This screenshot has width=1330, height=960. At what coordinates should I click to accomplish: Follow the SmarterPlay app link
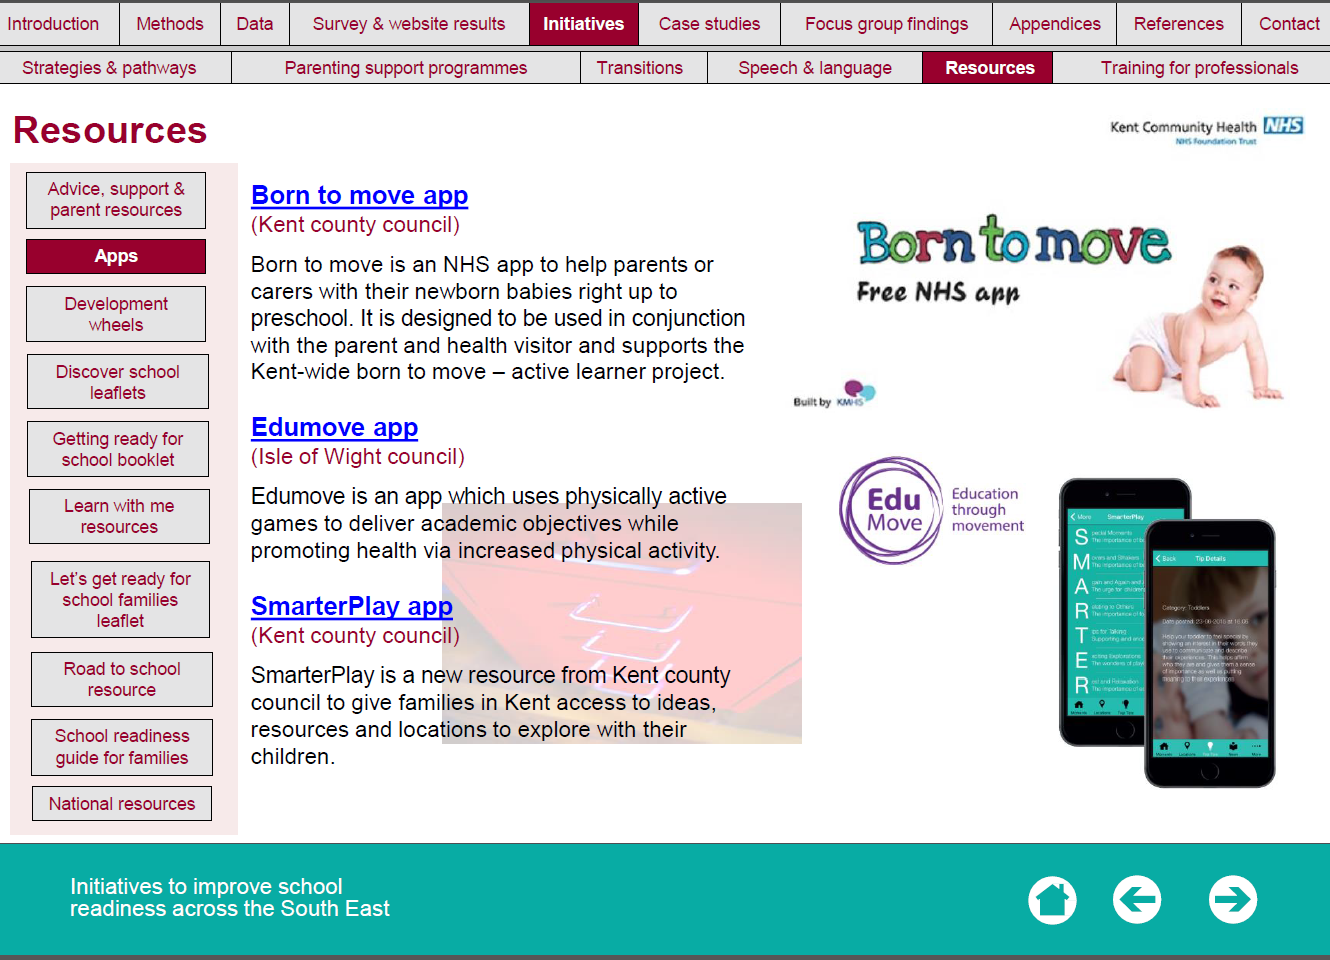[x=351, y=606]
